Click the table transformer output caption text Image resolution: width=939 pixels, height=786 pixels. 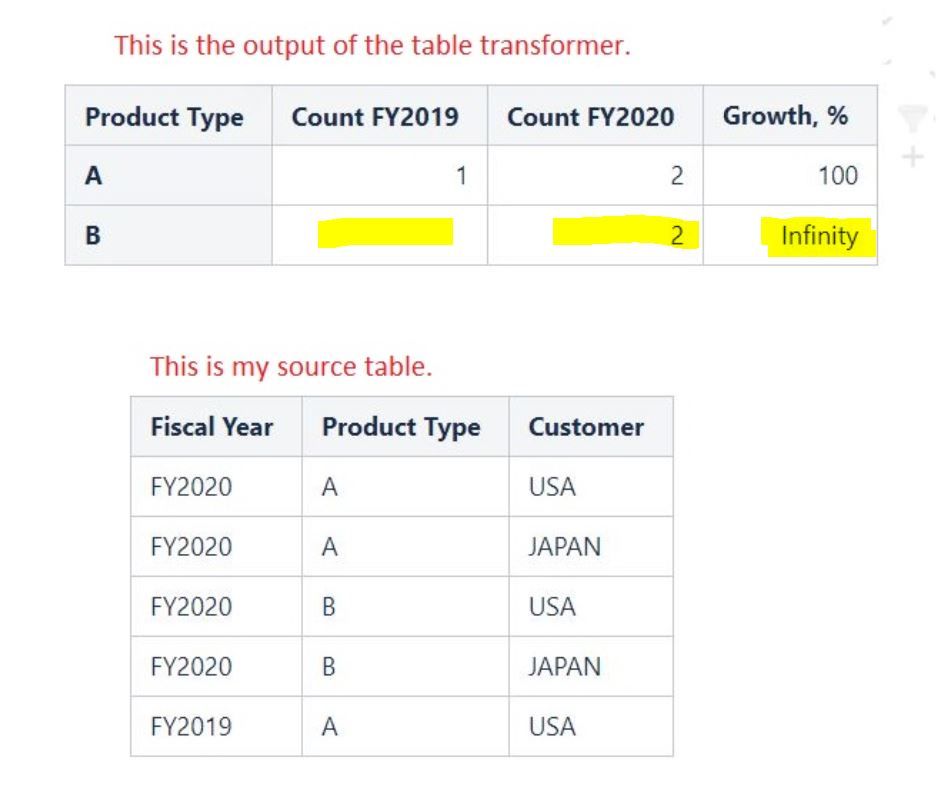[x=372, y=45]
